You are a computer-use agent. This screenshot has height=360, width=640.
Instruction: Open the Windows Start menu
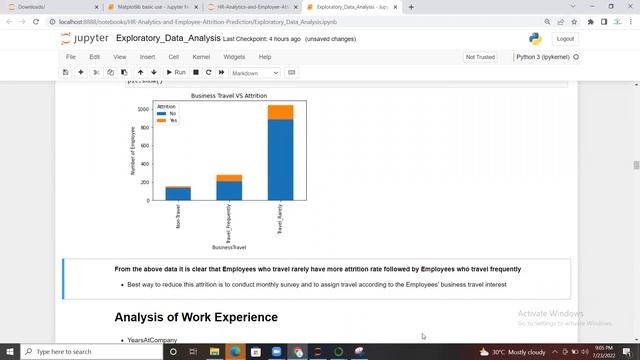(x=10, y=351)
